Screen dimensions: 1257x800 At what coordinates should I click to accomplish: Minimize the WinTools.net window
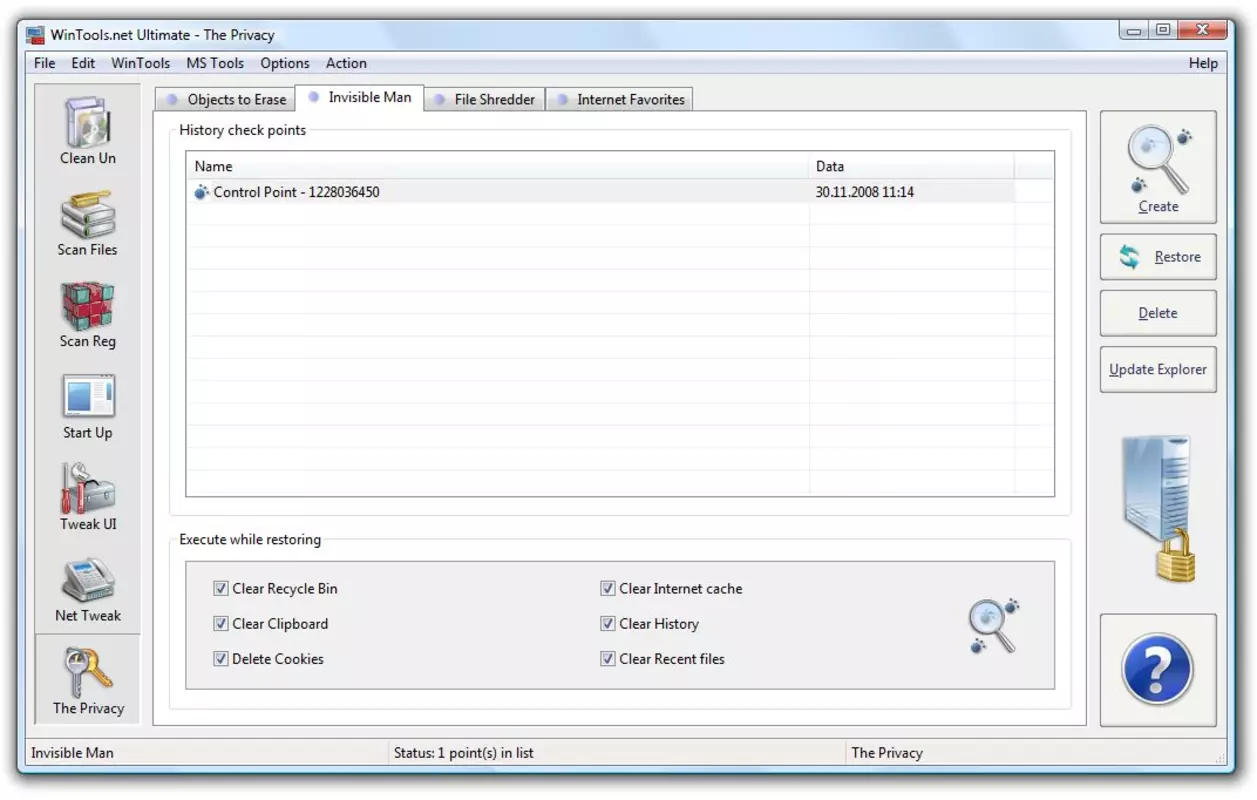pyautogui.click(x=1134, y=30)
